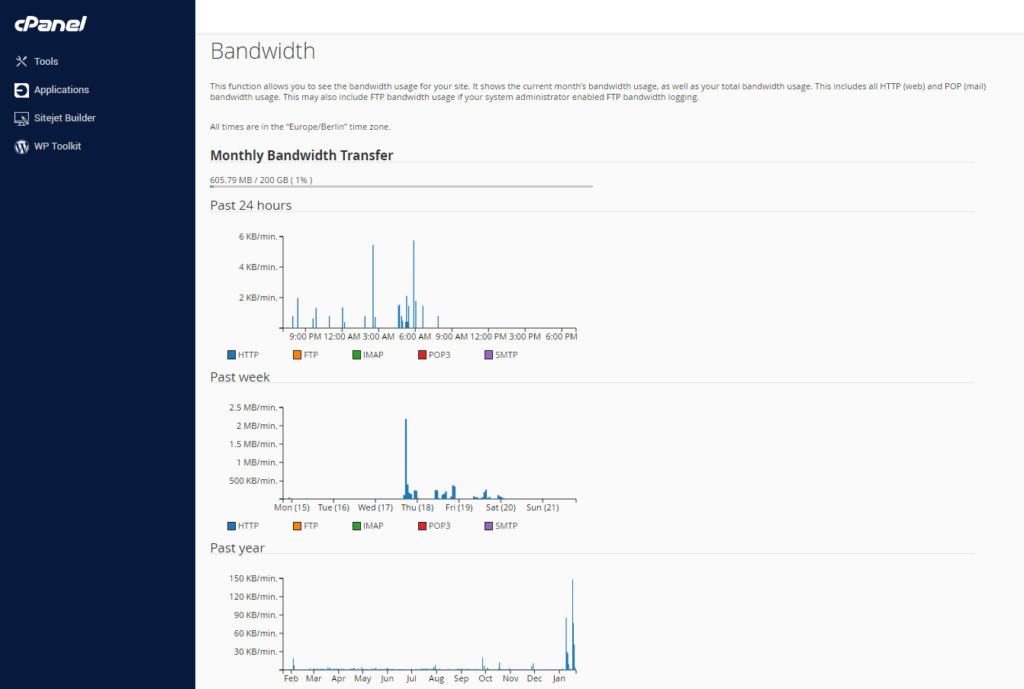
Task: Click the Sitejet Builder monitor icon
Action: click(22, 118)
